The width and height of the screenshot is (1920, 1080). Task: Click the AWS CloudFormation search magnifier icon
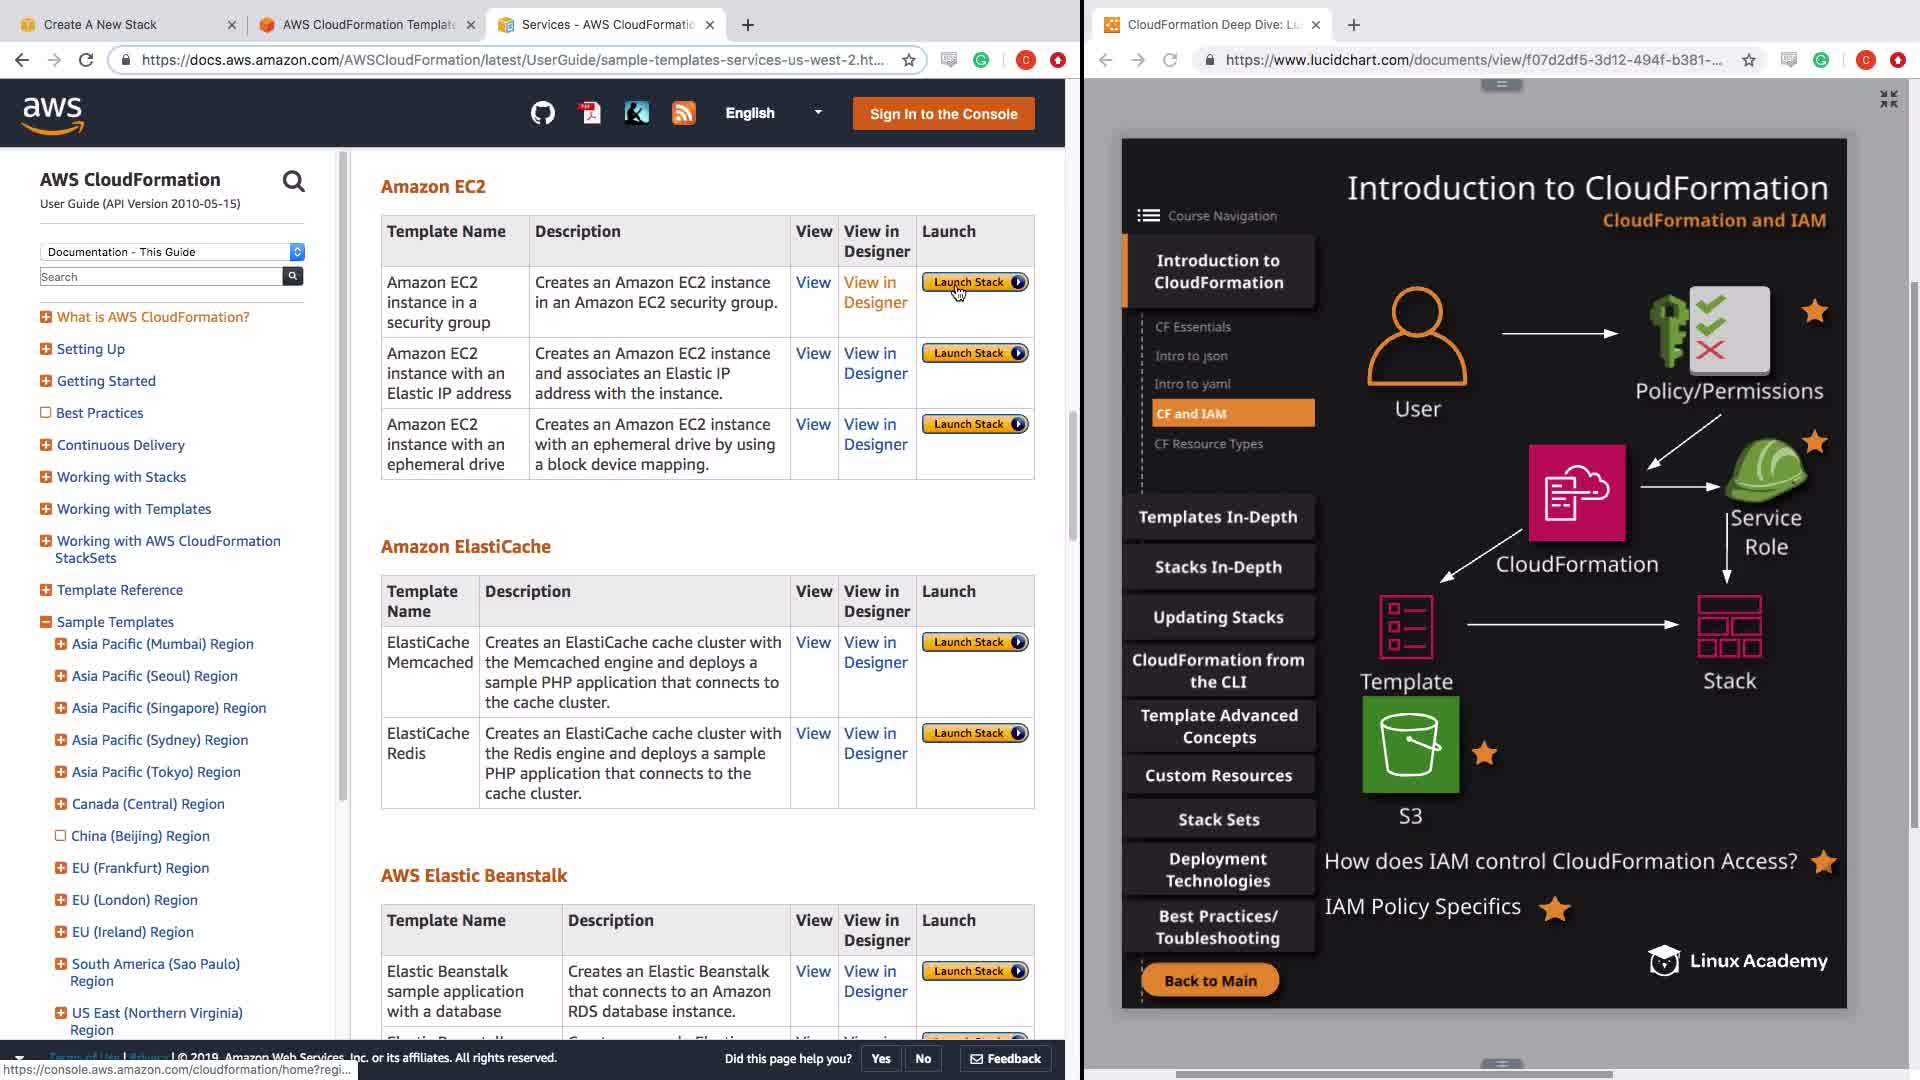point(293,181)
